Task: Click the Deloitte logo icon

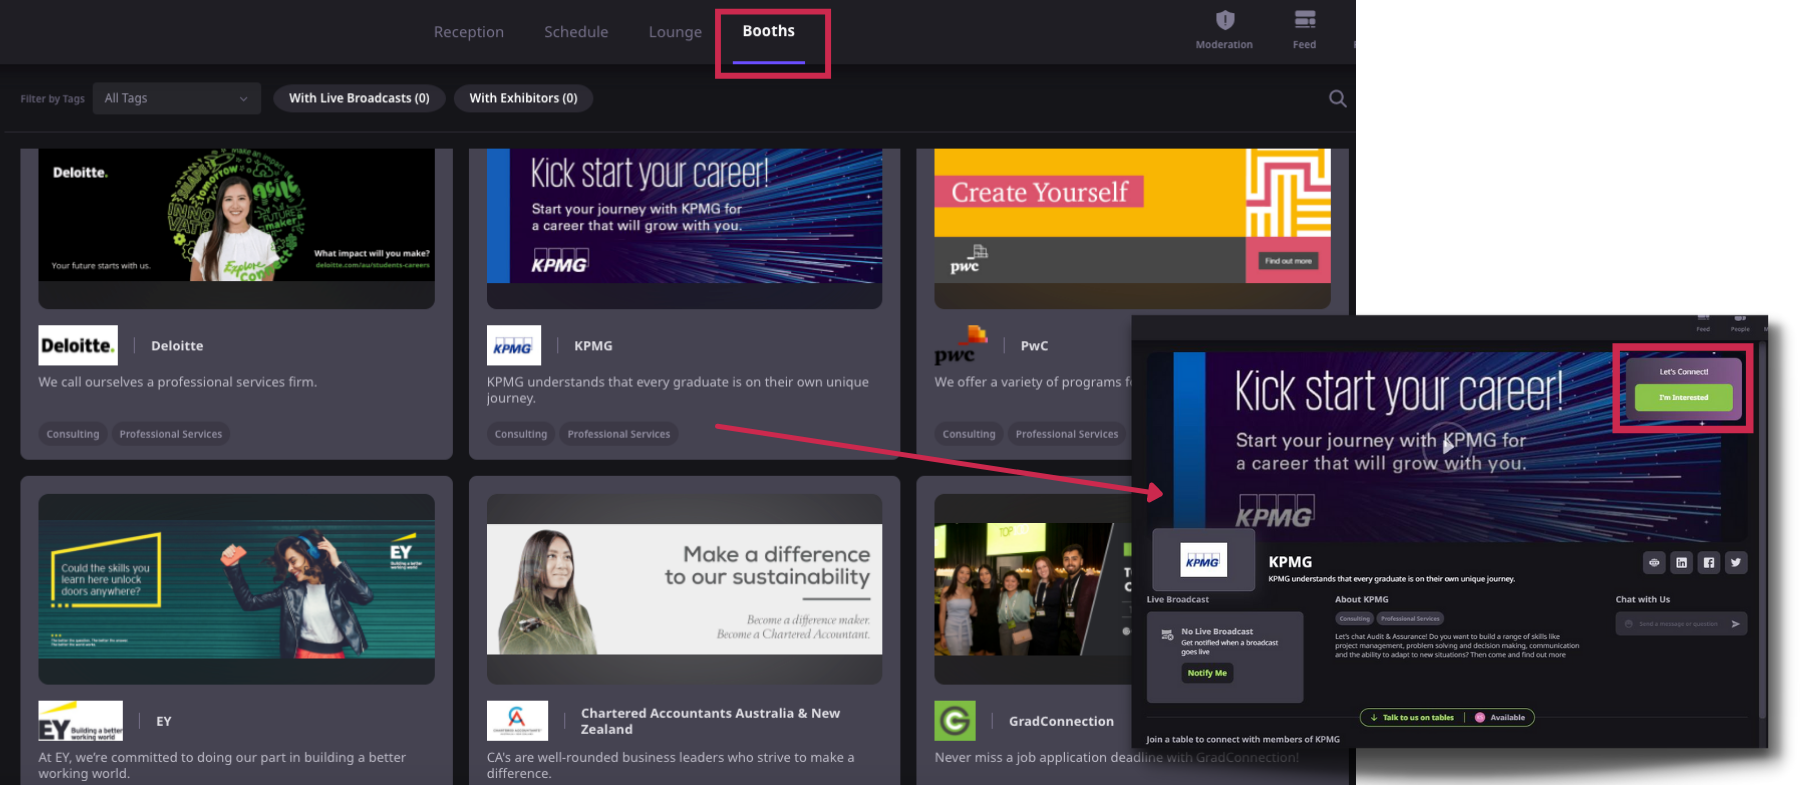Action: click(x=78, y=345)
